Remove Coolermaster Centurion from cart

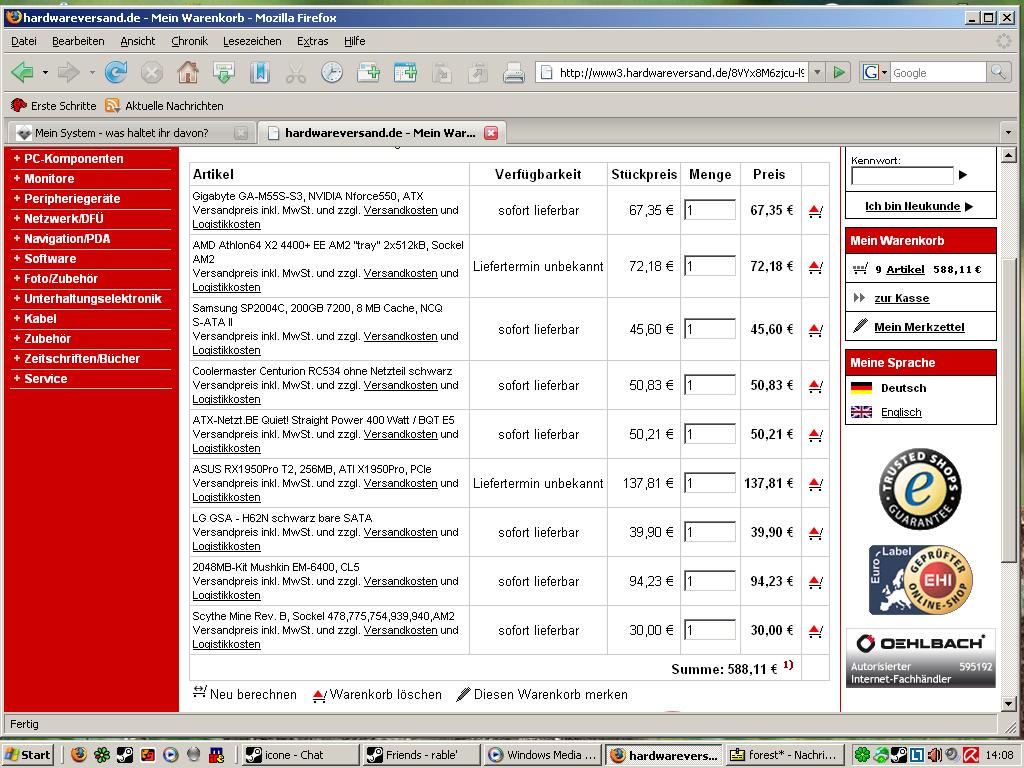pyautogui.click(x=815, y=386)
